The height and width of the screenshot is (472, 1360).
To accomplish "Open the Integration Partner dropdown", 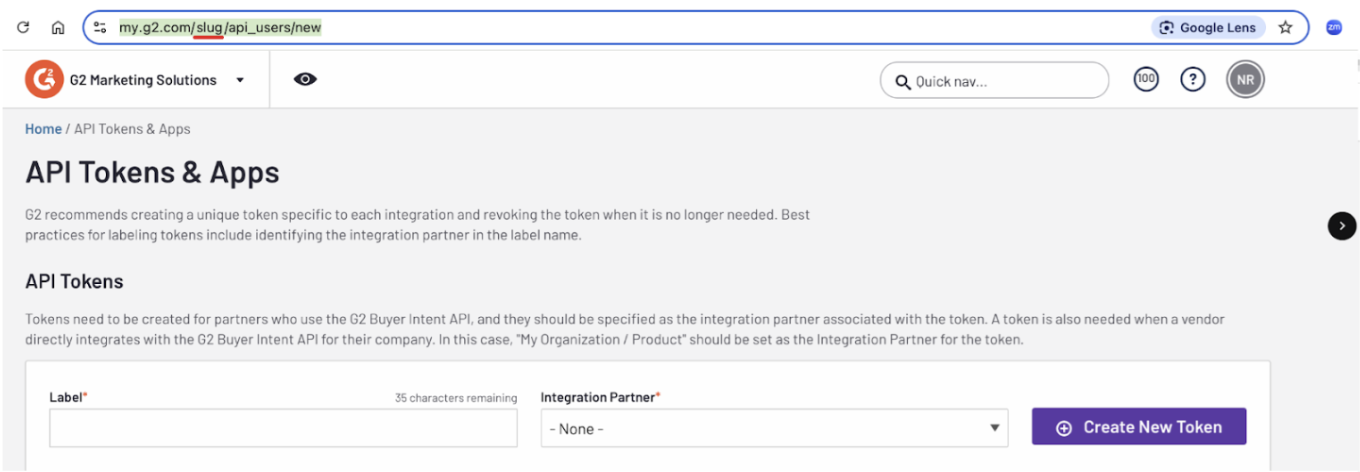I will pos(774,428).
